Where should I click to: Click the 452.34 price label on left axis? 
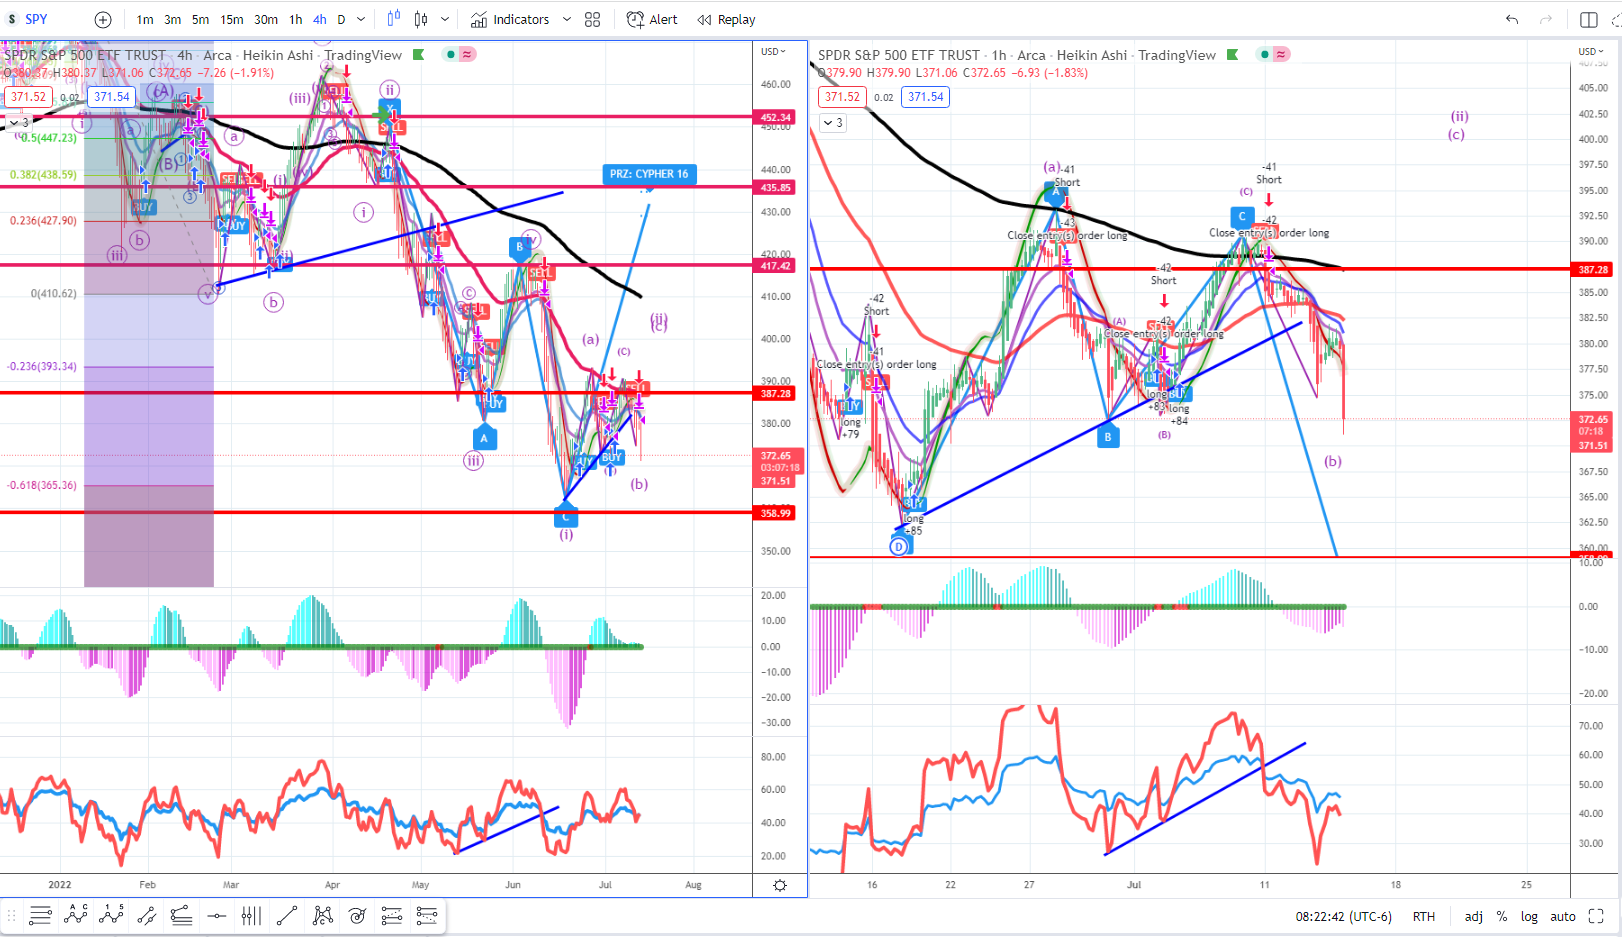click(776, 117)
